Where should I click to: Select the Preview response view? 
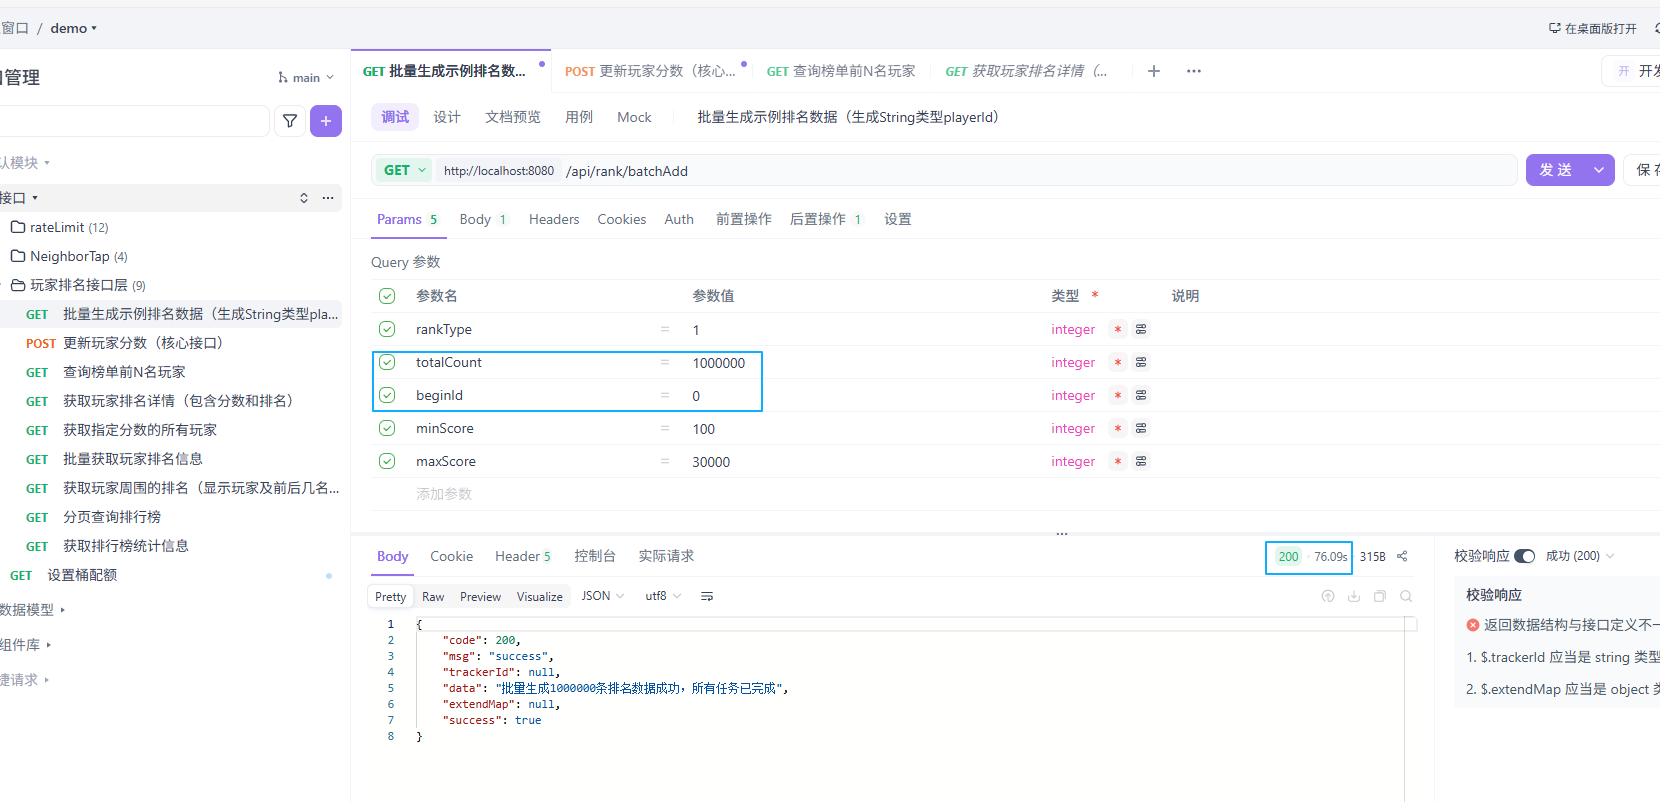point(480,596)
